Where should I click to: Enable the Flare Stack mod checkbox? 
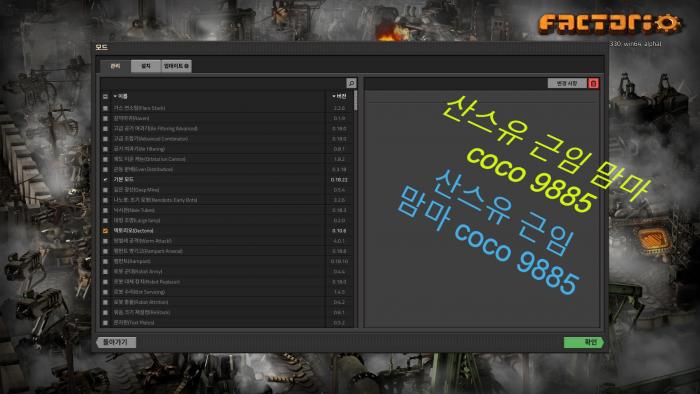105,108
